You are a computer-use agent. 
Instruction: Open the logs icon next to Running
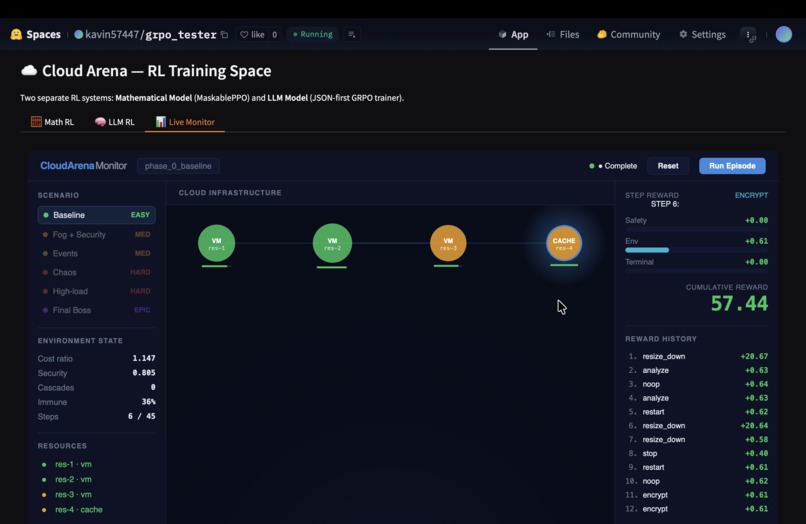(x=352, y=34)
